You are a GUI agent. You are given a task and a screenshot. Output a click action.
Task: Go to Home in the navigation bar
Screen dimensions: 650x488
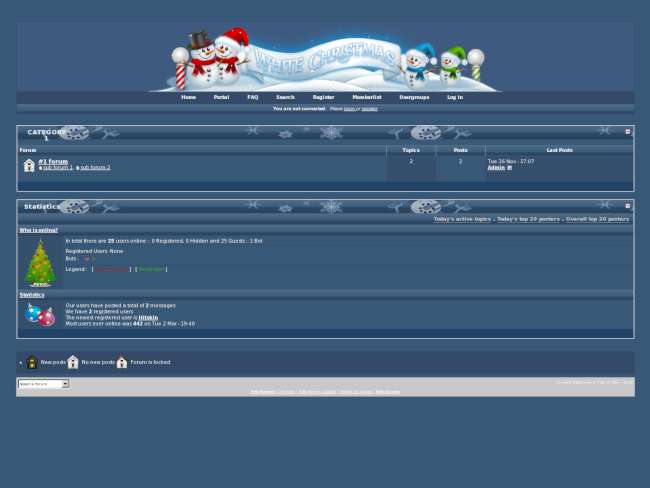(188, 97)
